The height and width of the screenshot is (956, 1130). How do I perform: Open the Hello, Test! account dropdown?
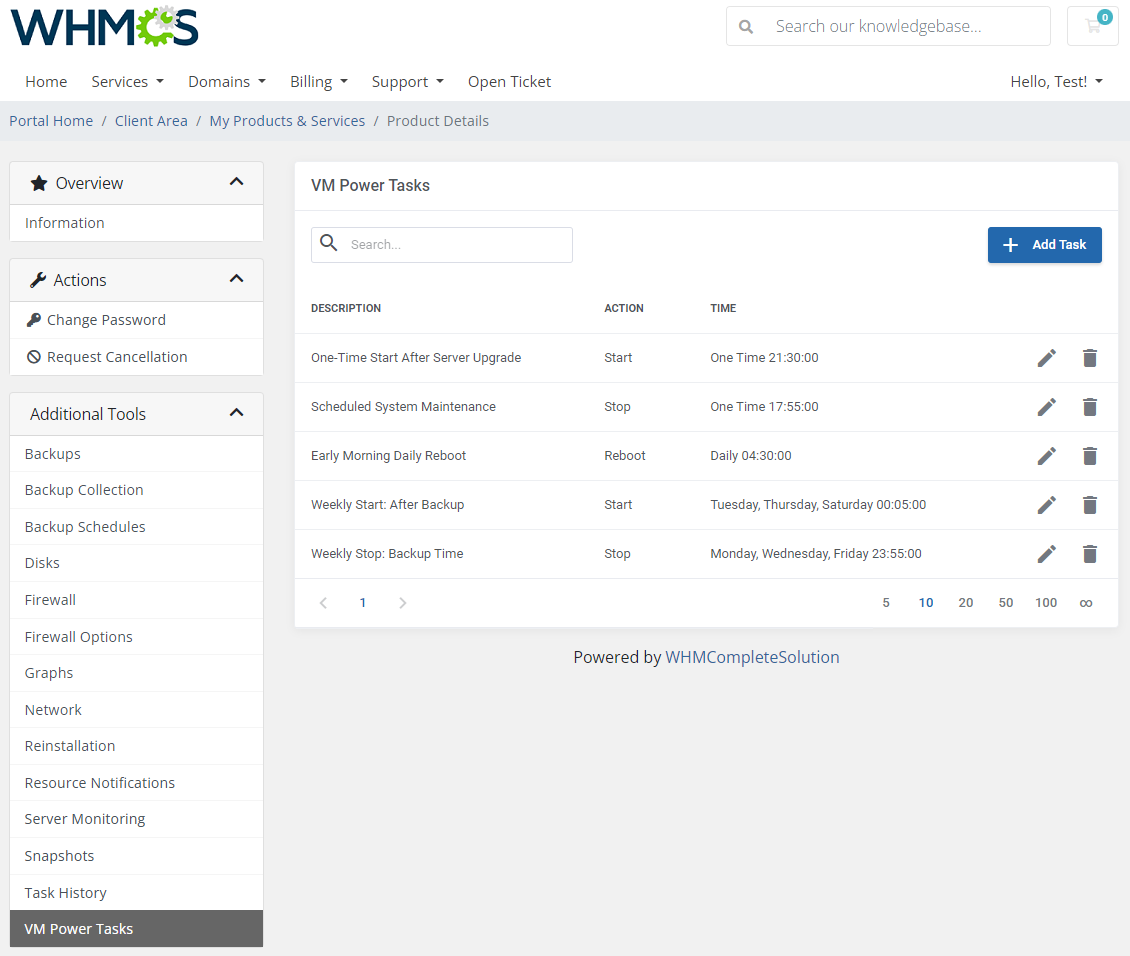click(x=1056, y=81)
